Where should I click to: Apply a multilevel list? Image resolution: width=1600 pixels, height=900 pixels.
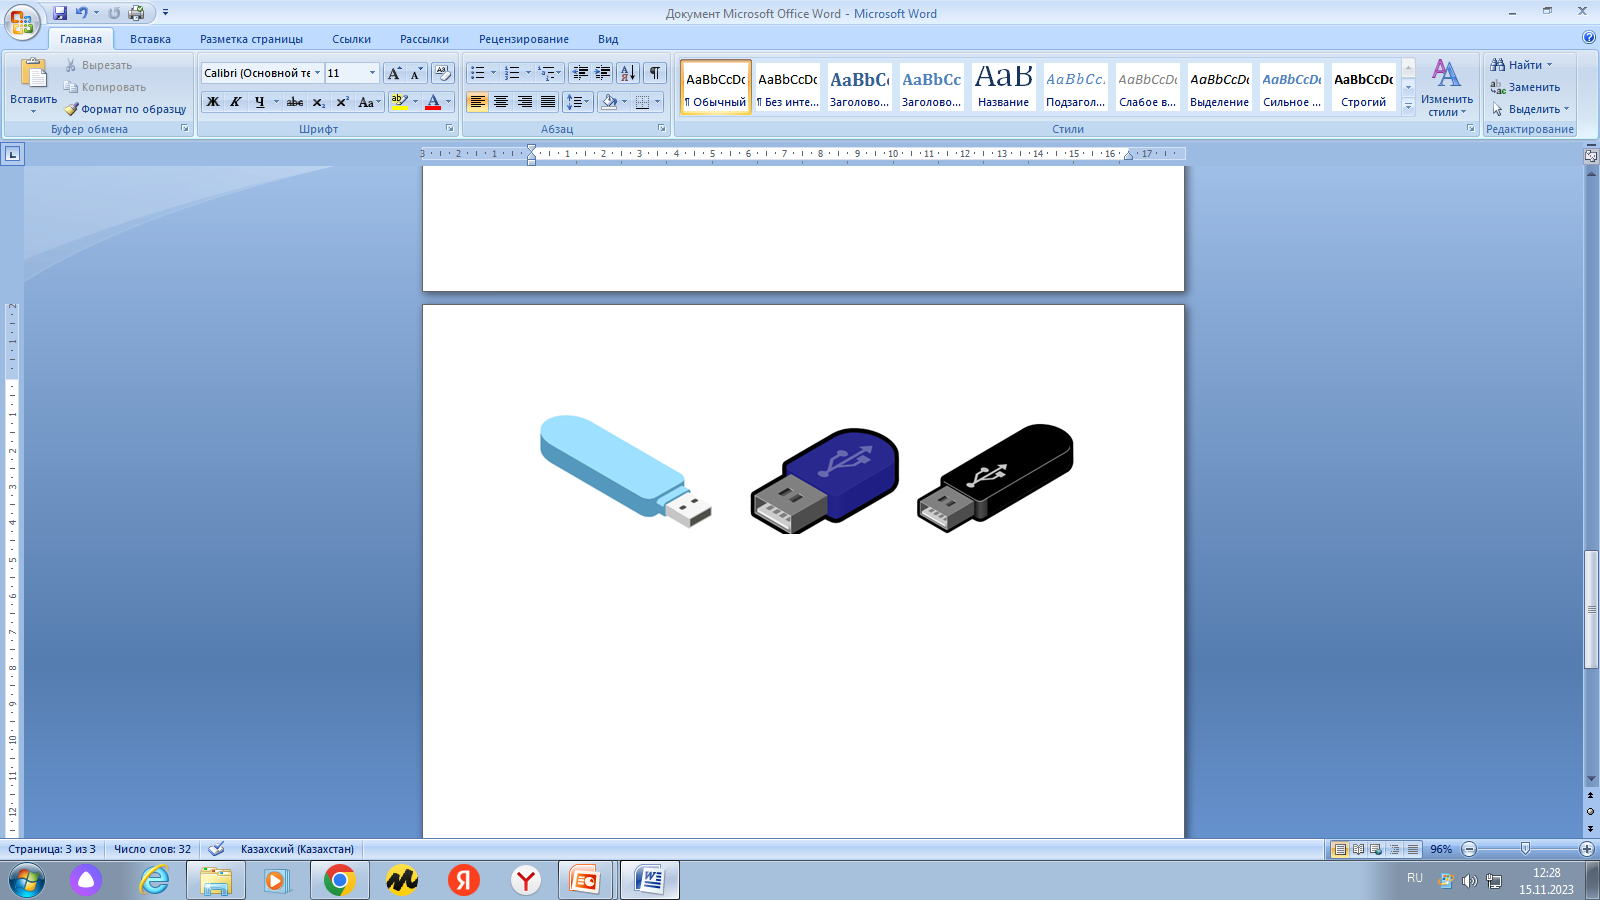tap(547, 73)
